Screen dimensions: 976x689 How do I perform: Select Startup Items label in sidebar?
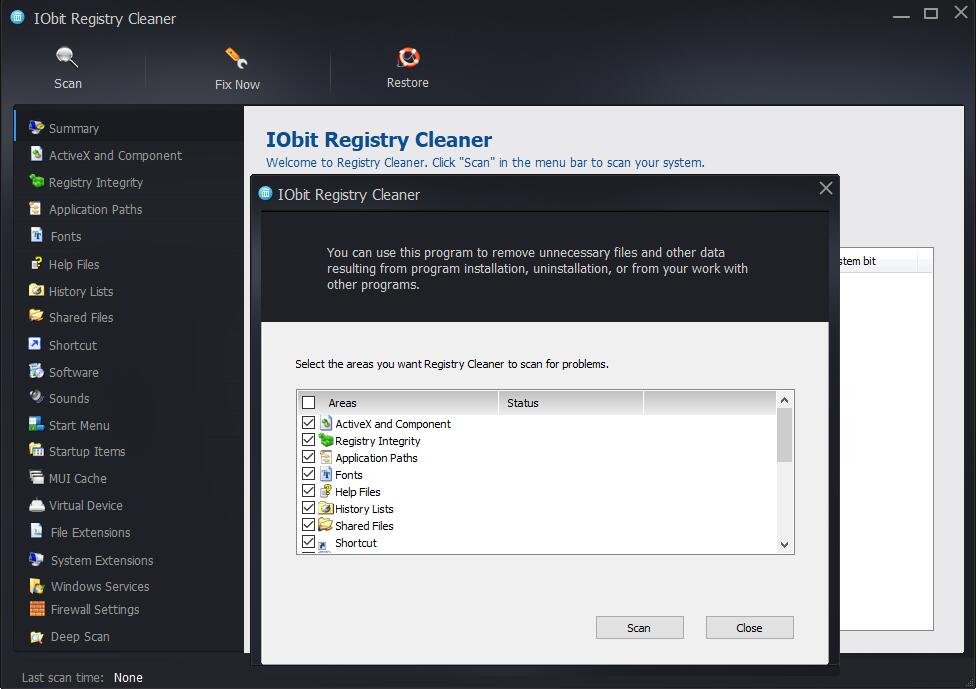point(87,451)
